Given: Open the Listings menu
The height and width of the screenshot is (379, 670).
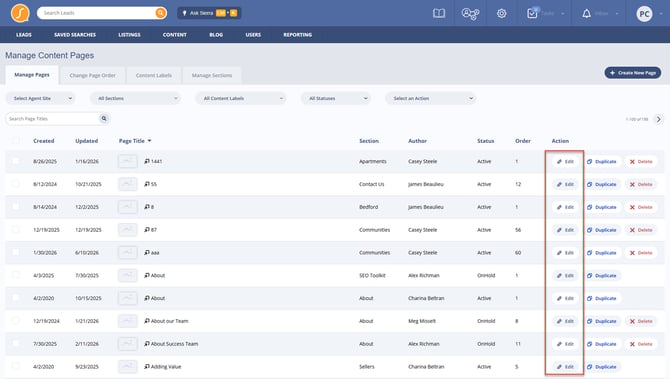Looking at the screenshot, I should tap(129, 35).
